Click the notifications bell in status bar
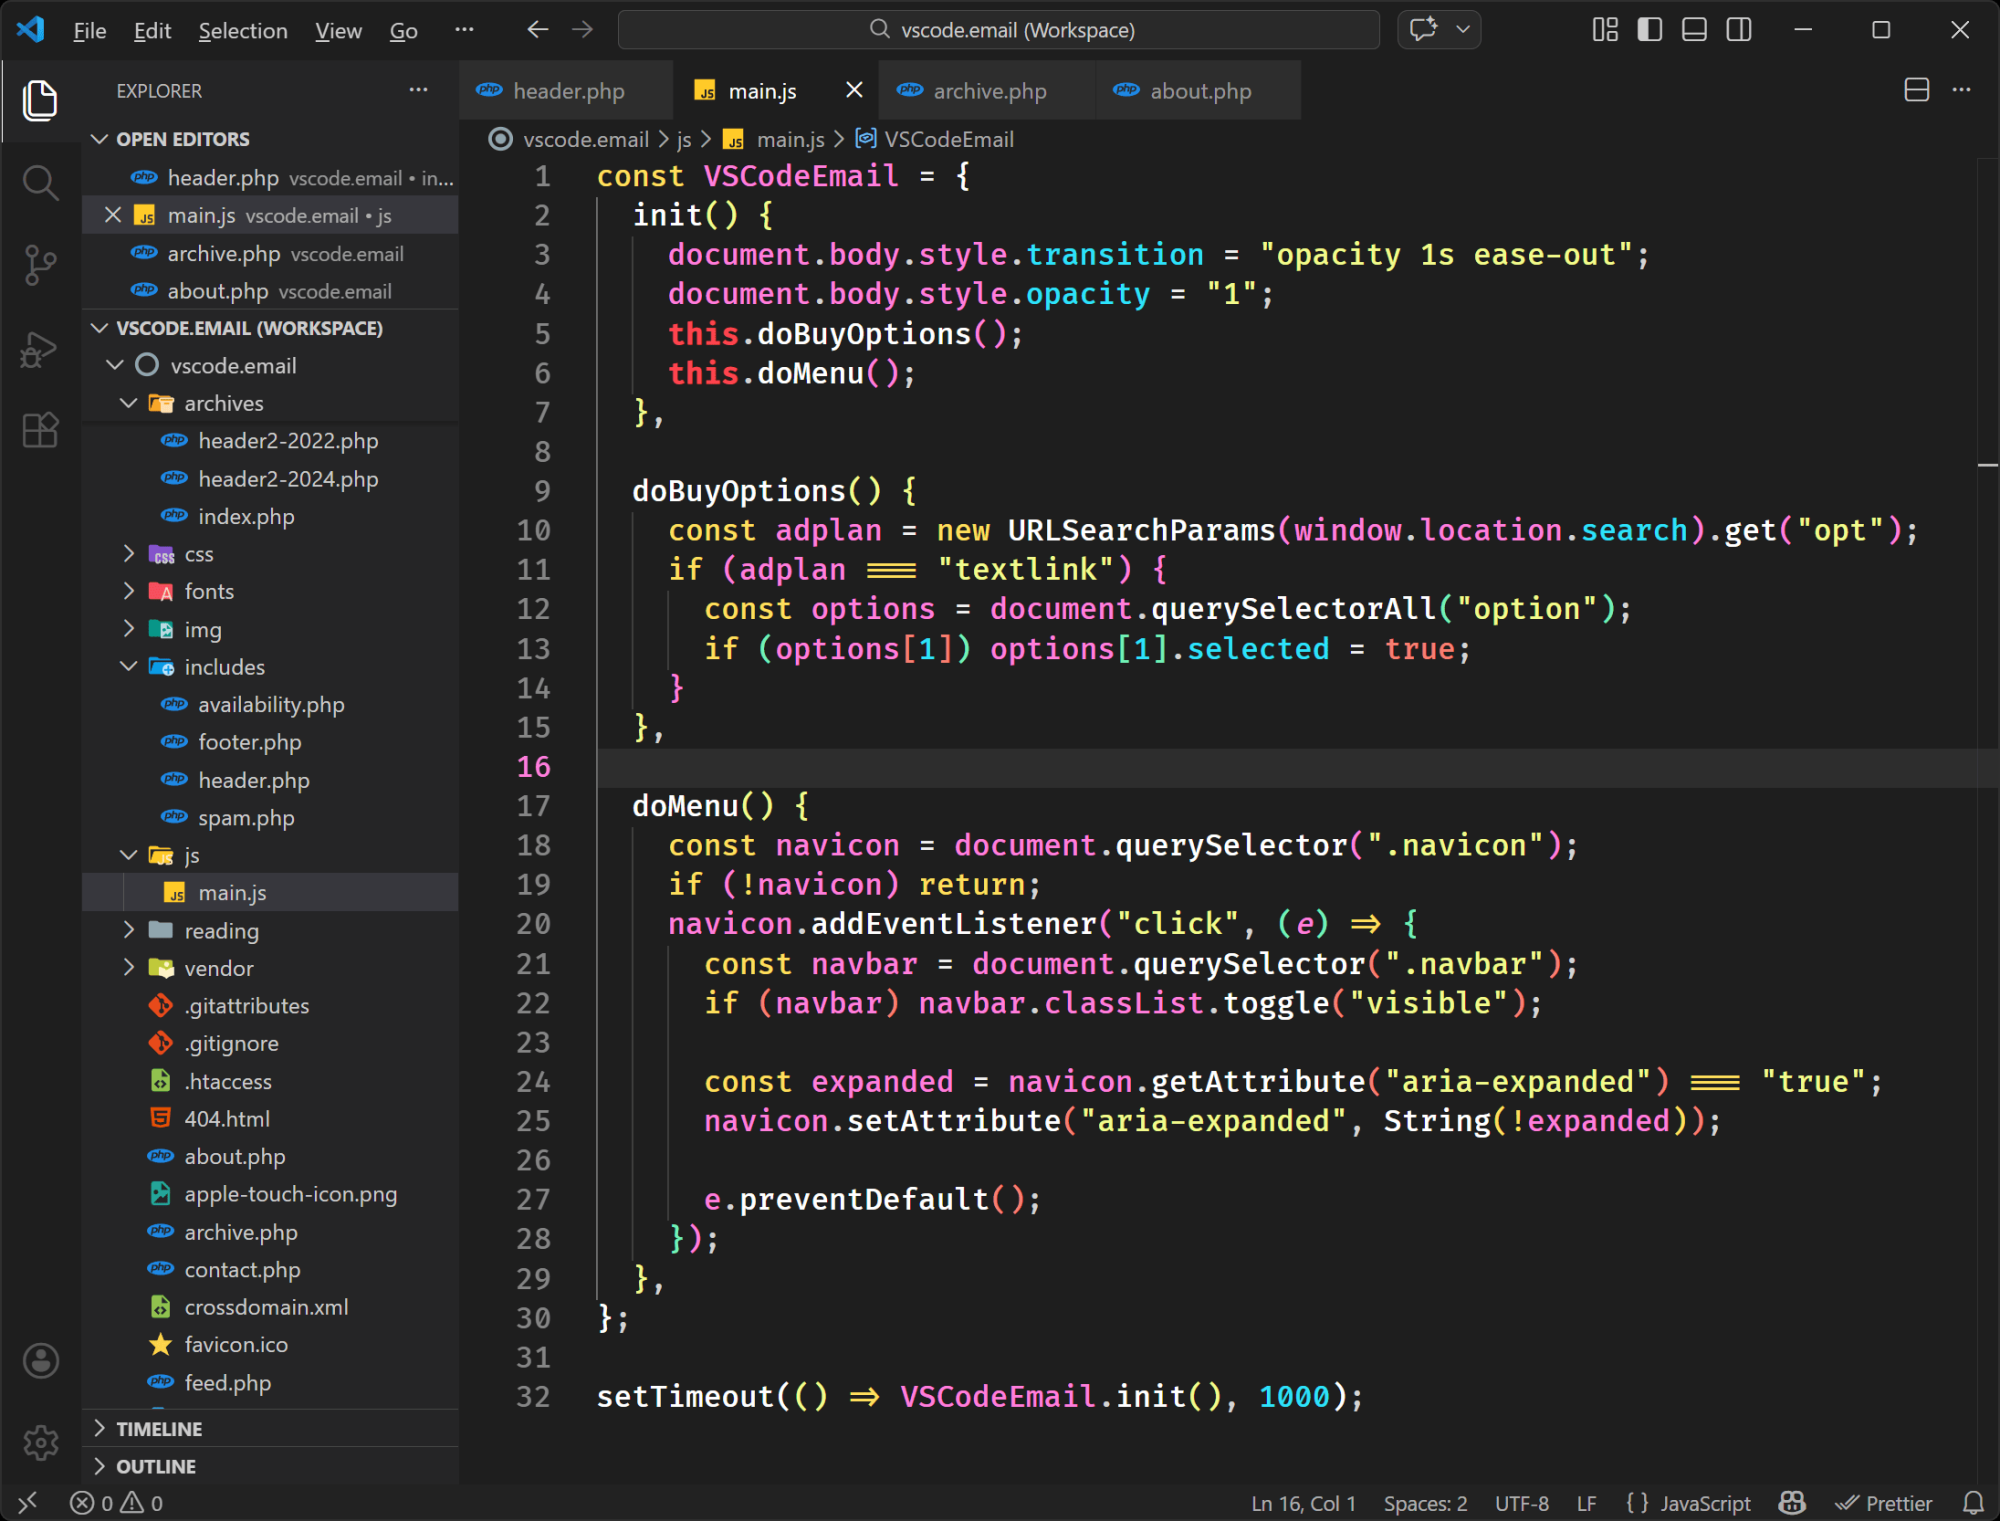Screen dimensions: 2000x1521 [x=1973, y=1503]
